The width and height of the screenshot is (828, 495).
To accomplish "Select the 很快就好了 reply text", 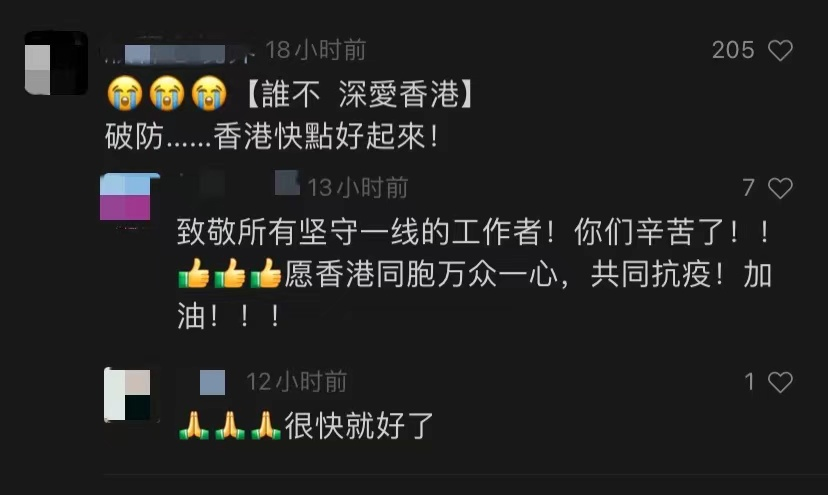I will pos(359,426).
